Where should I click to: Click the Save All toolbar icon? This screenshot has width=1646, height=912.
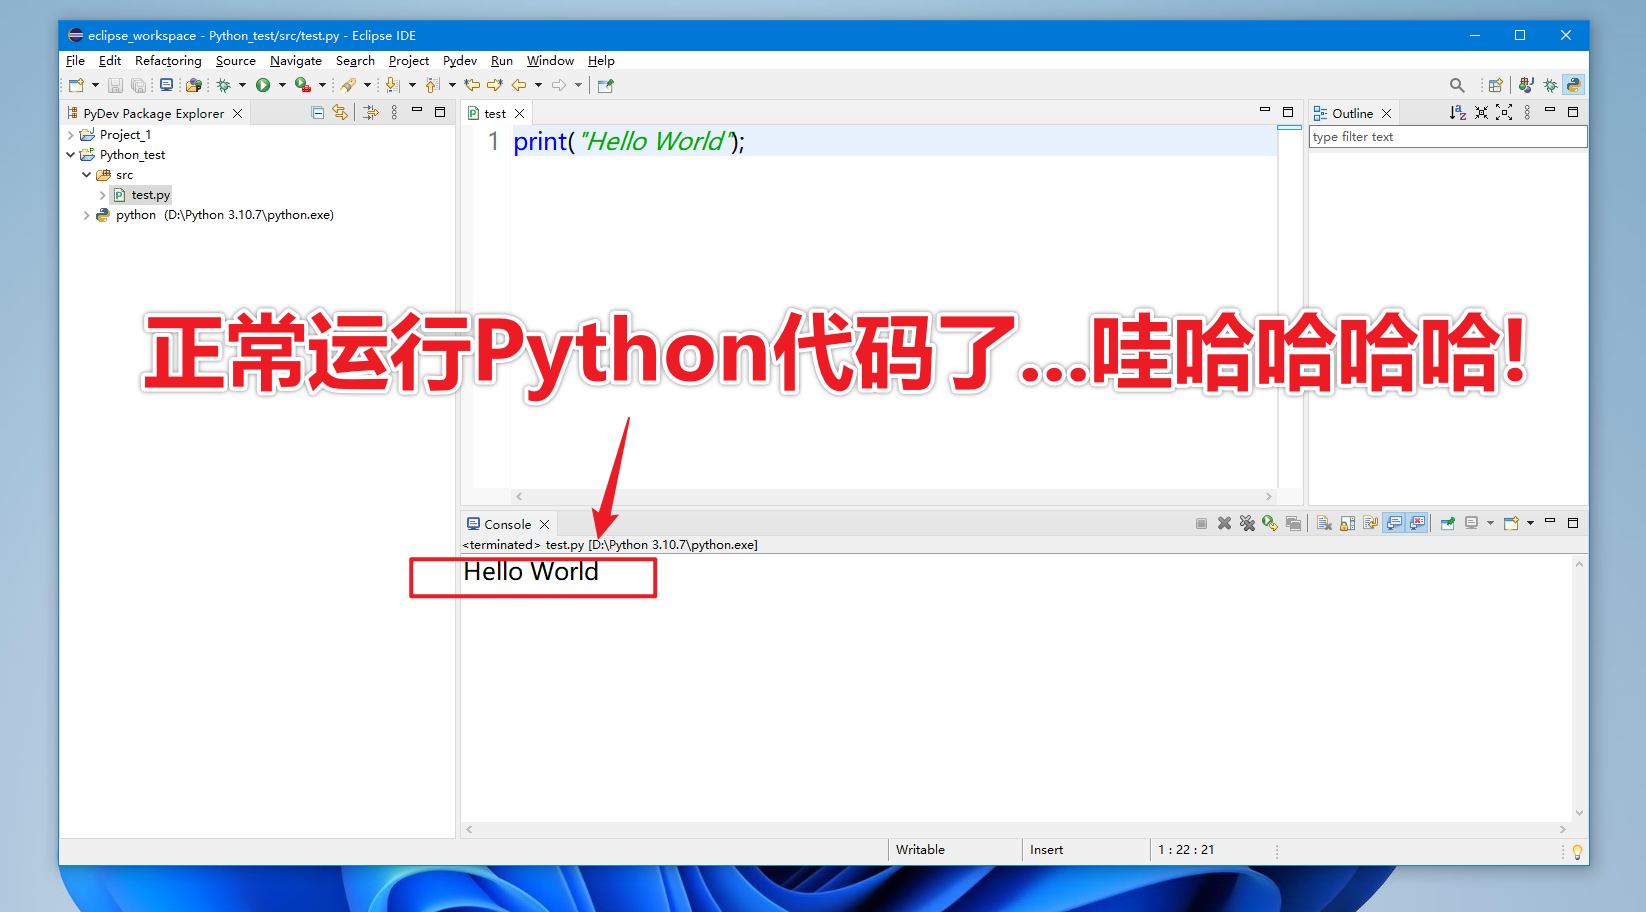138,86
